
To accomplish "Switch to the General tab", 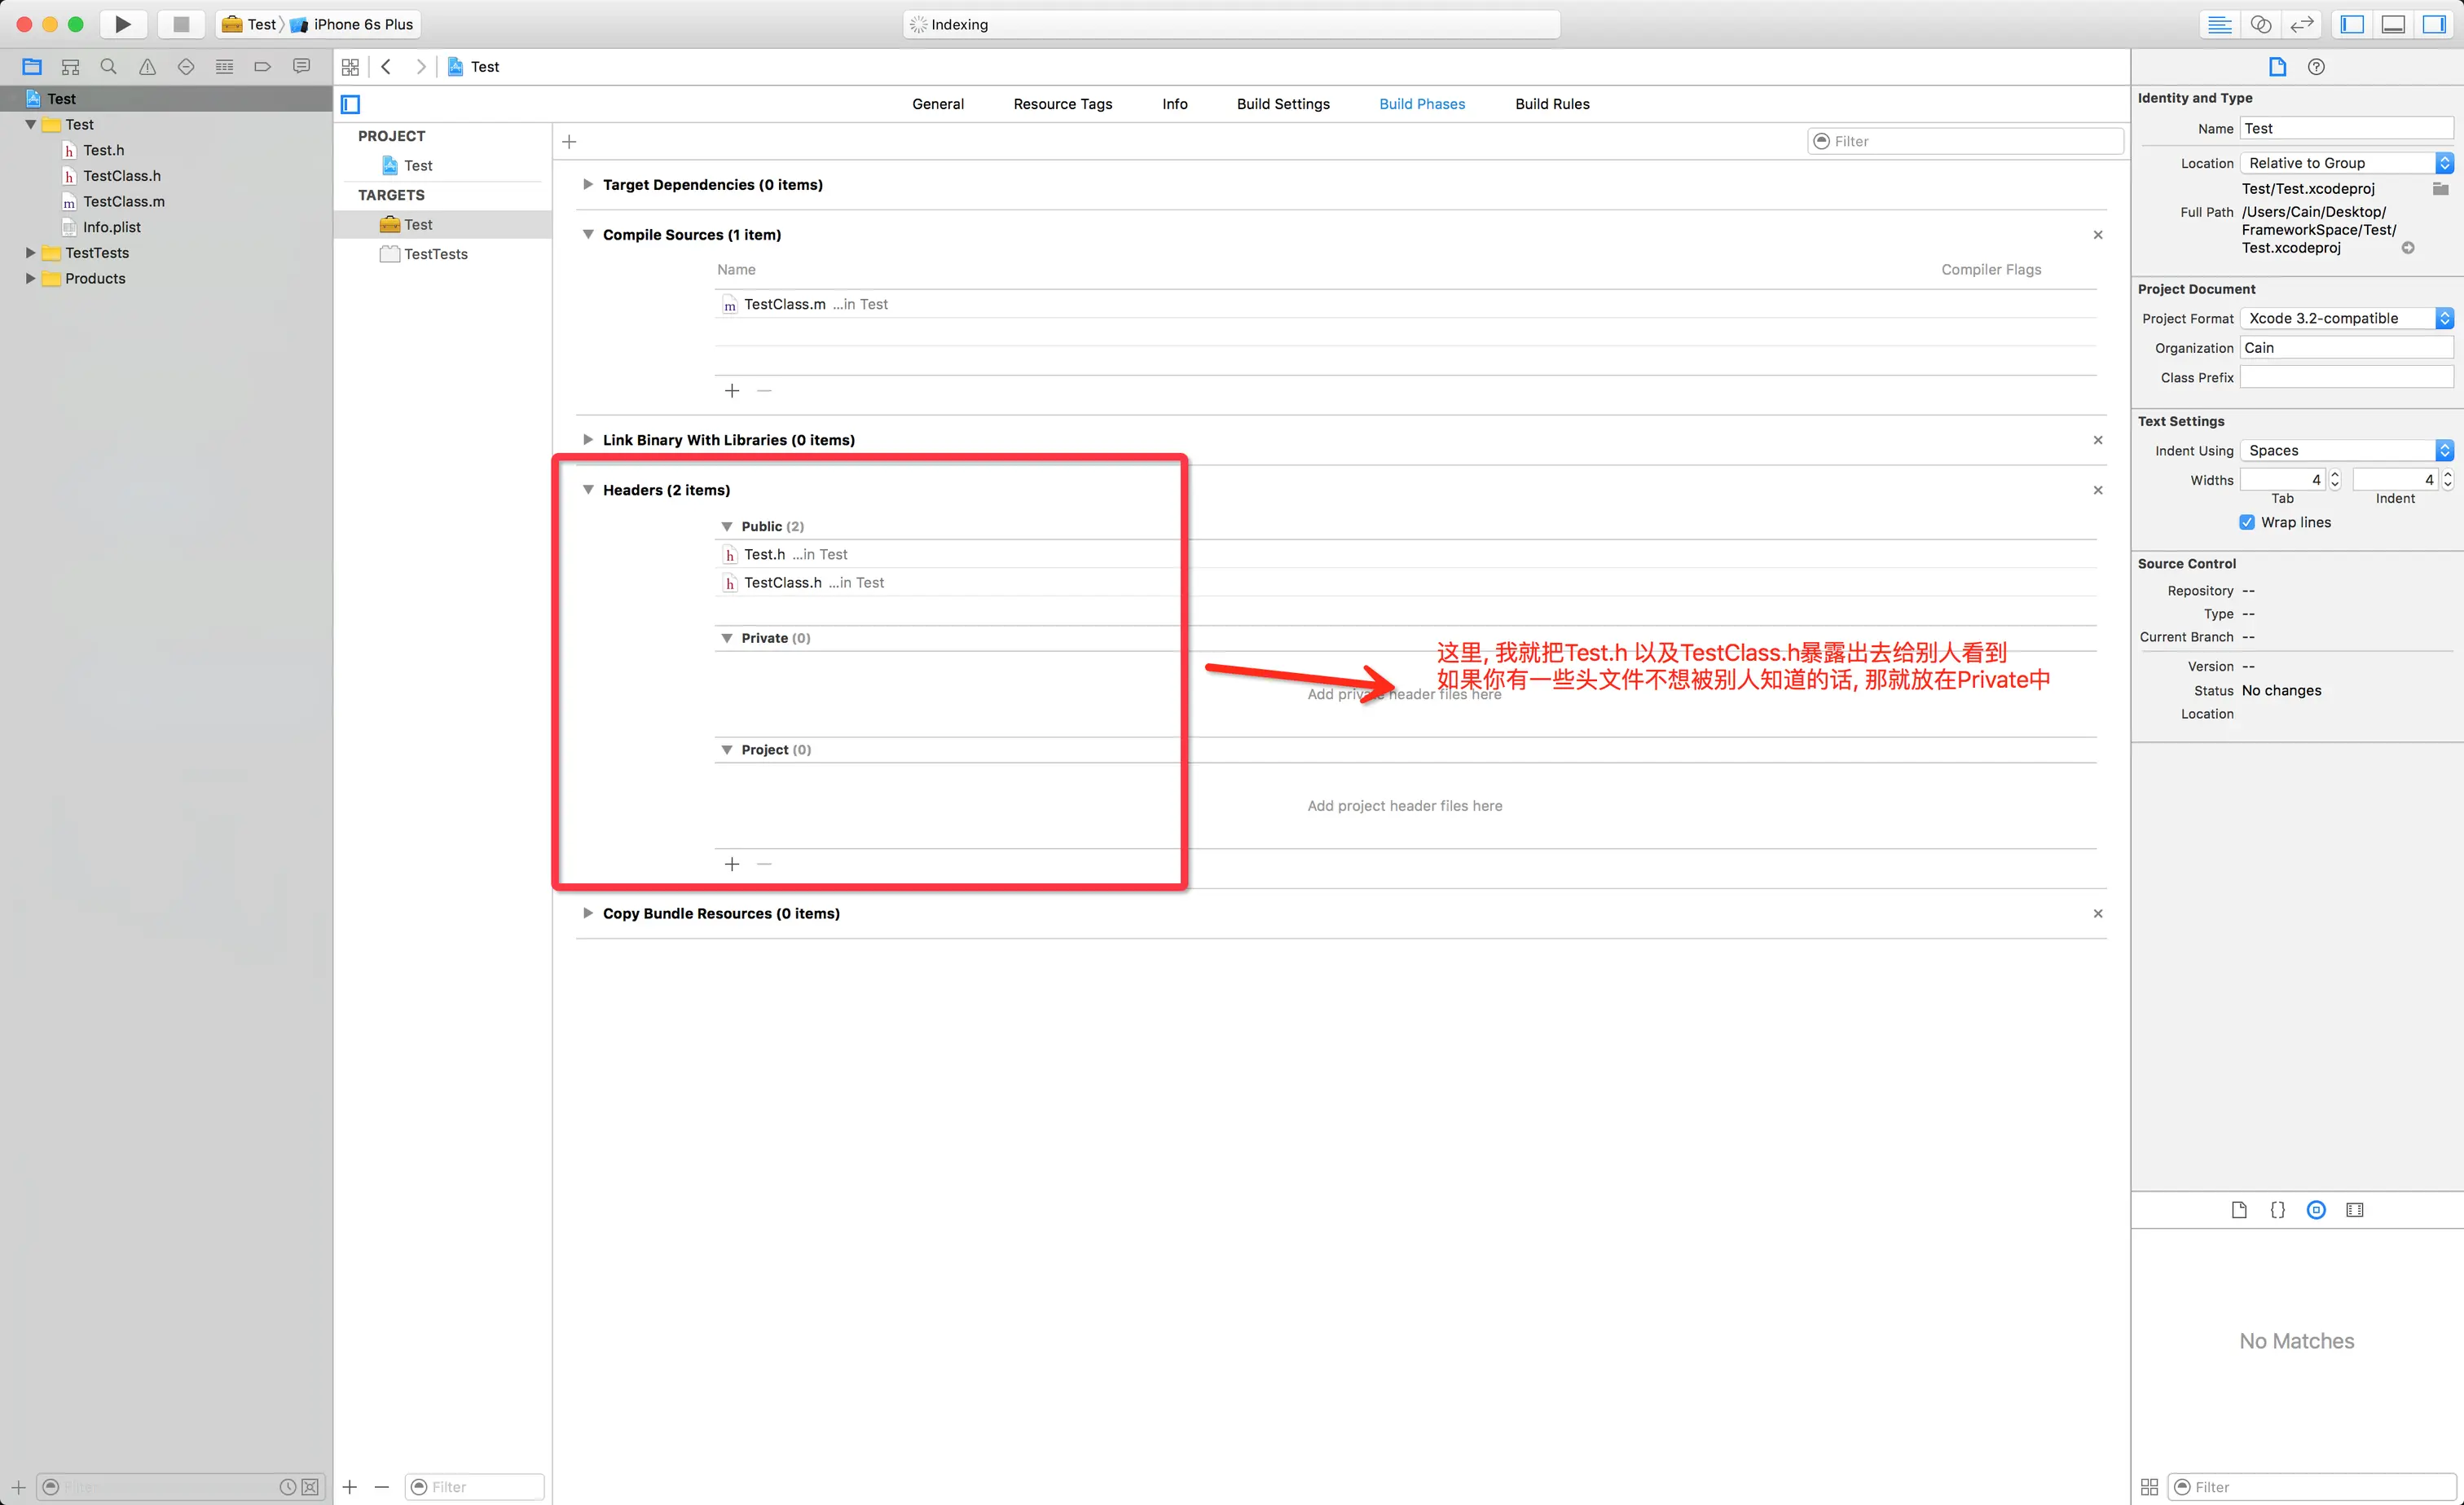I will (937, 104).
